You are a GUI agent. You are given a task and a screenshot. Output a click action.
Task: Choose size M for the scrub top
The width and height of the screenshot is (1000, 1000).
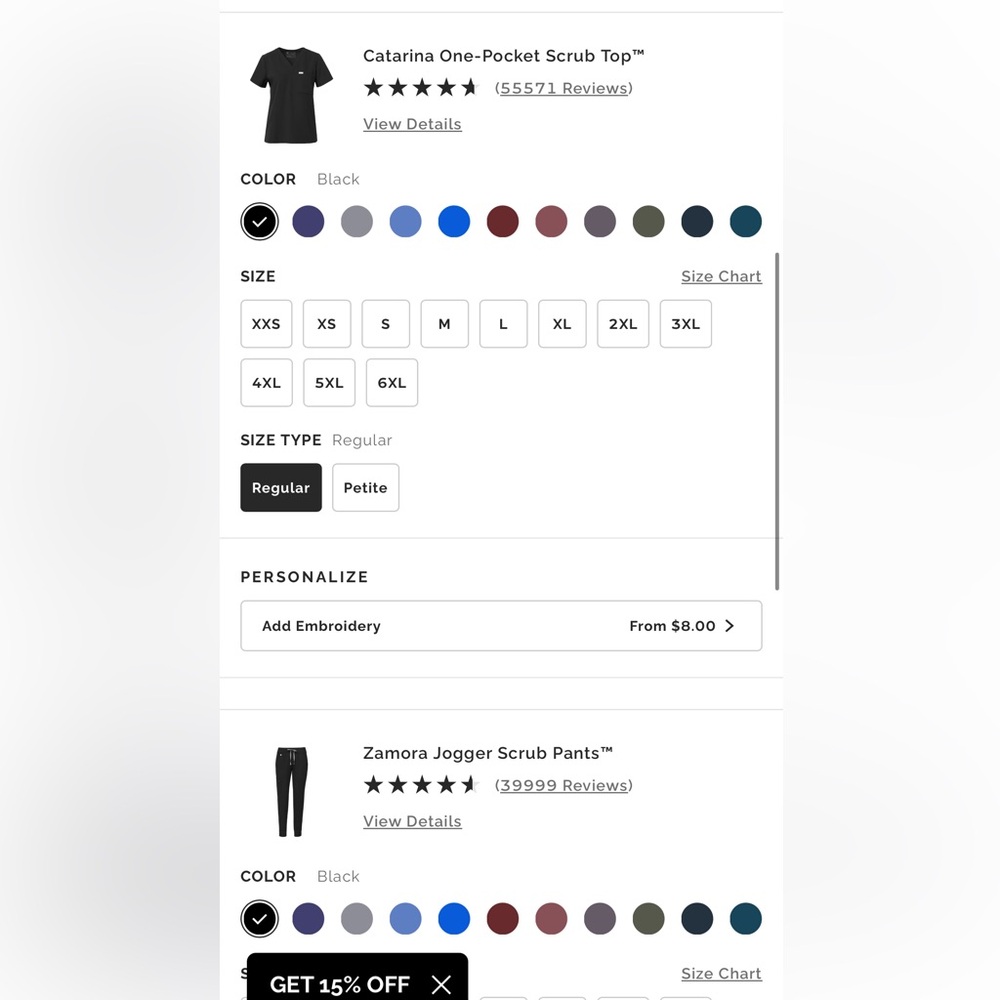[x=444, y=324]
